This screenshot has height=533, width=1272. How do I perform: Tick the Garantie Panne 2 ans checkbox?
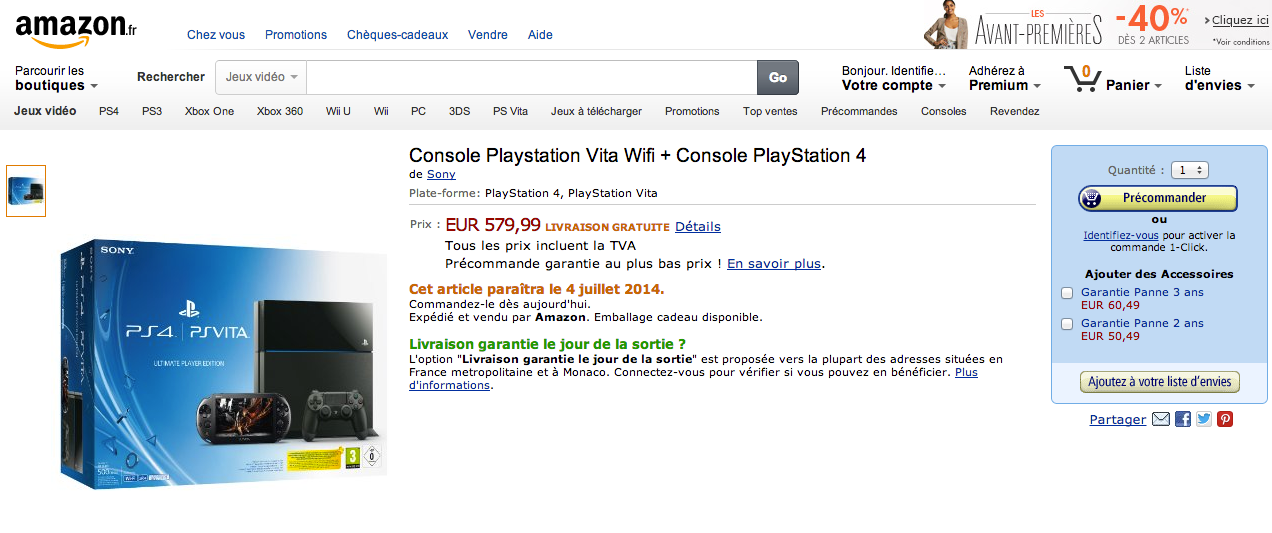tap(1067, 324)
